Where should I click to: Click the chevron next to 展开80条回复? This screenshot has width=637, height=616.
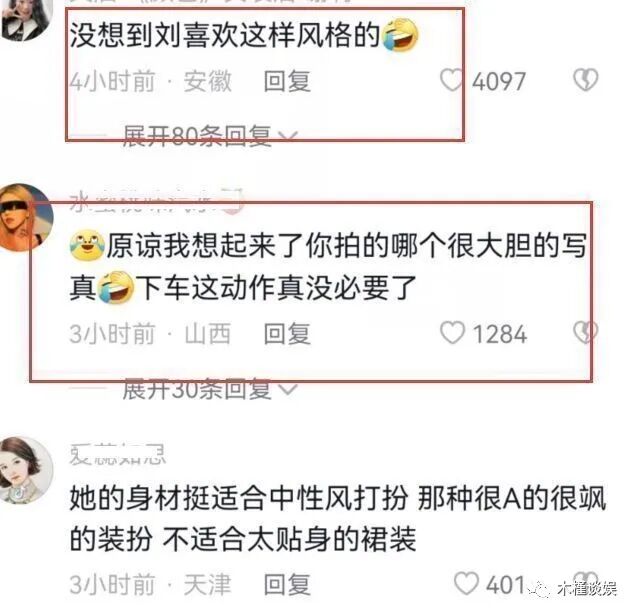pyautogui.click(x=289, y=137)
